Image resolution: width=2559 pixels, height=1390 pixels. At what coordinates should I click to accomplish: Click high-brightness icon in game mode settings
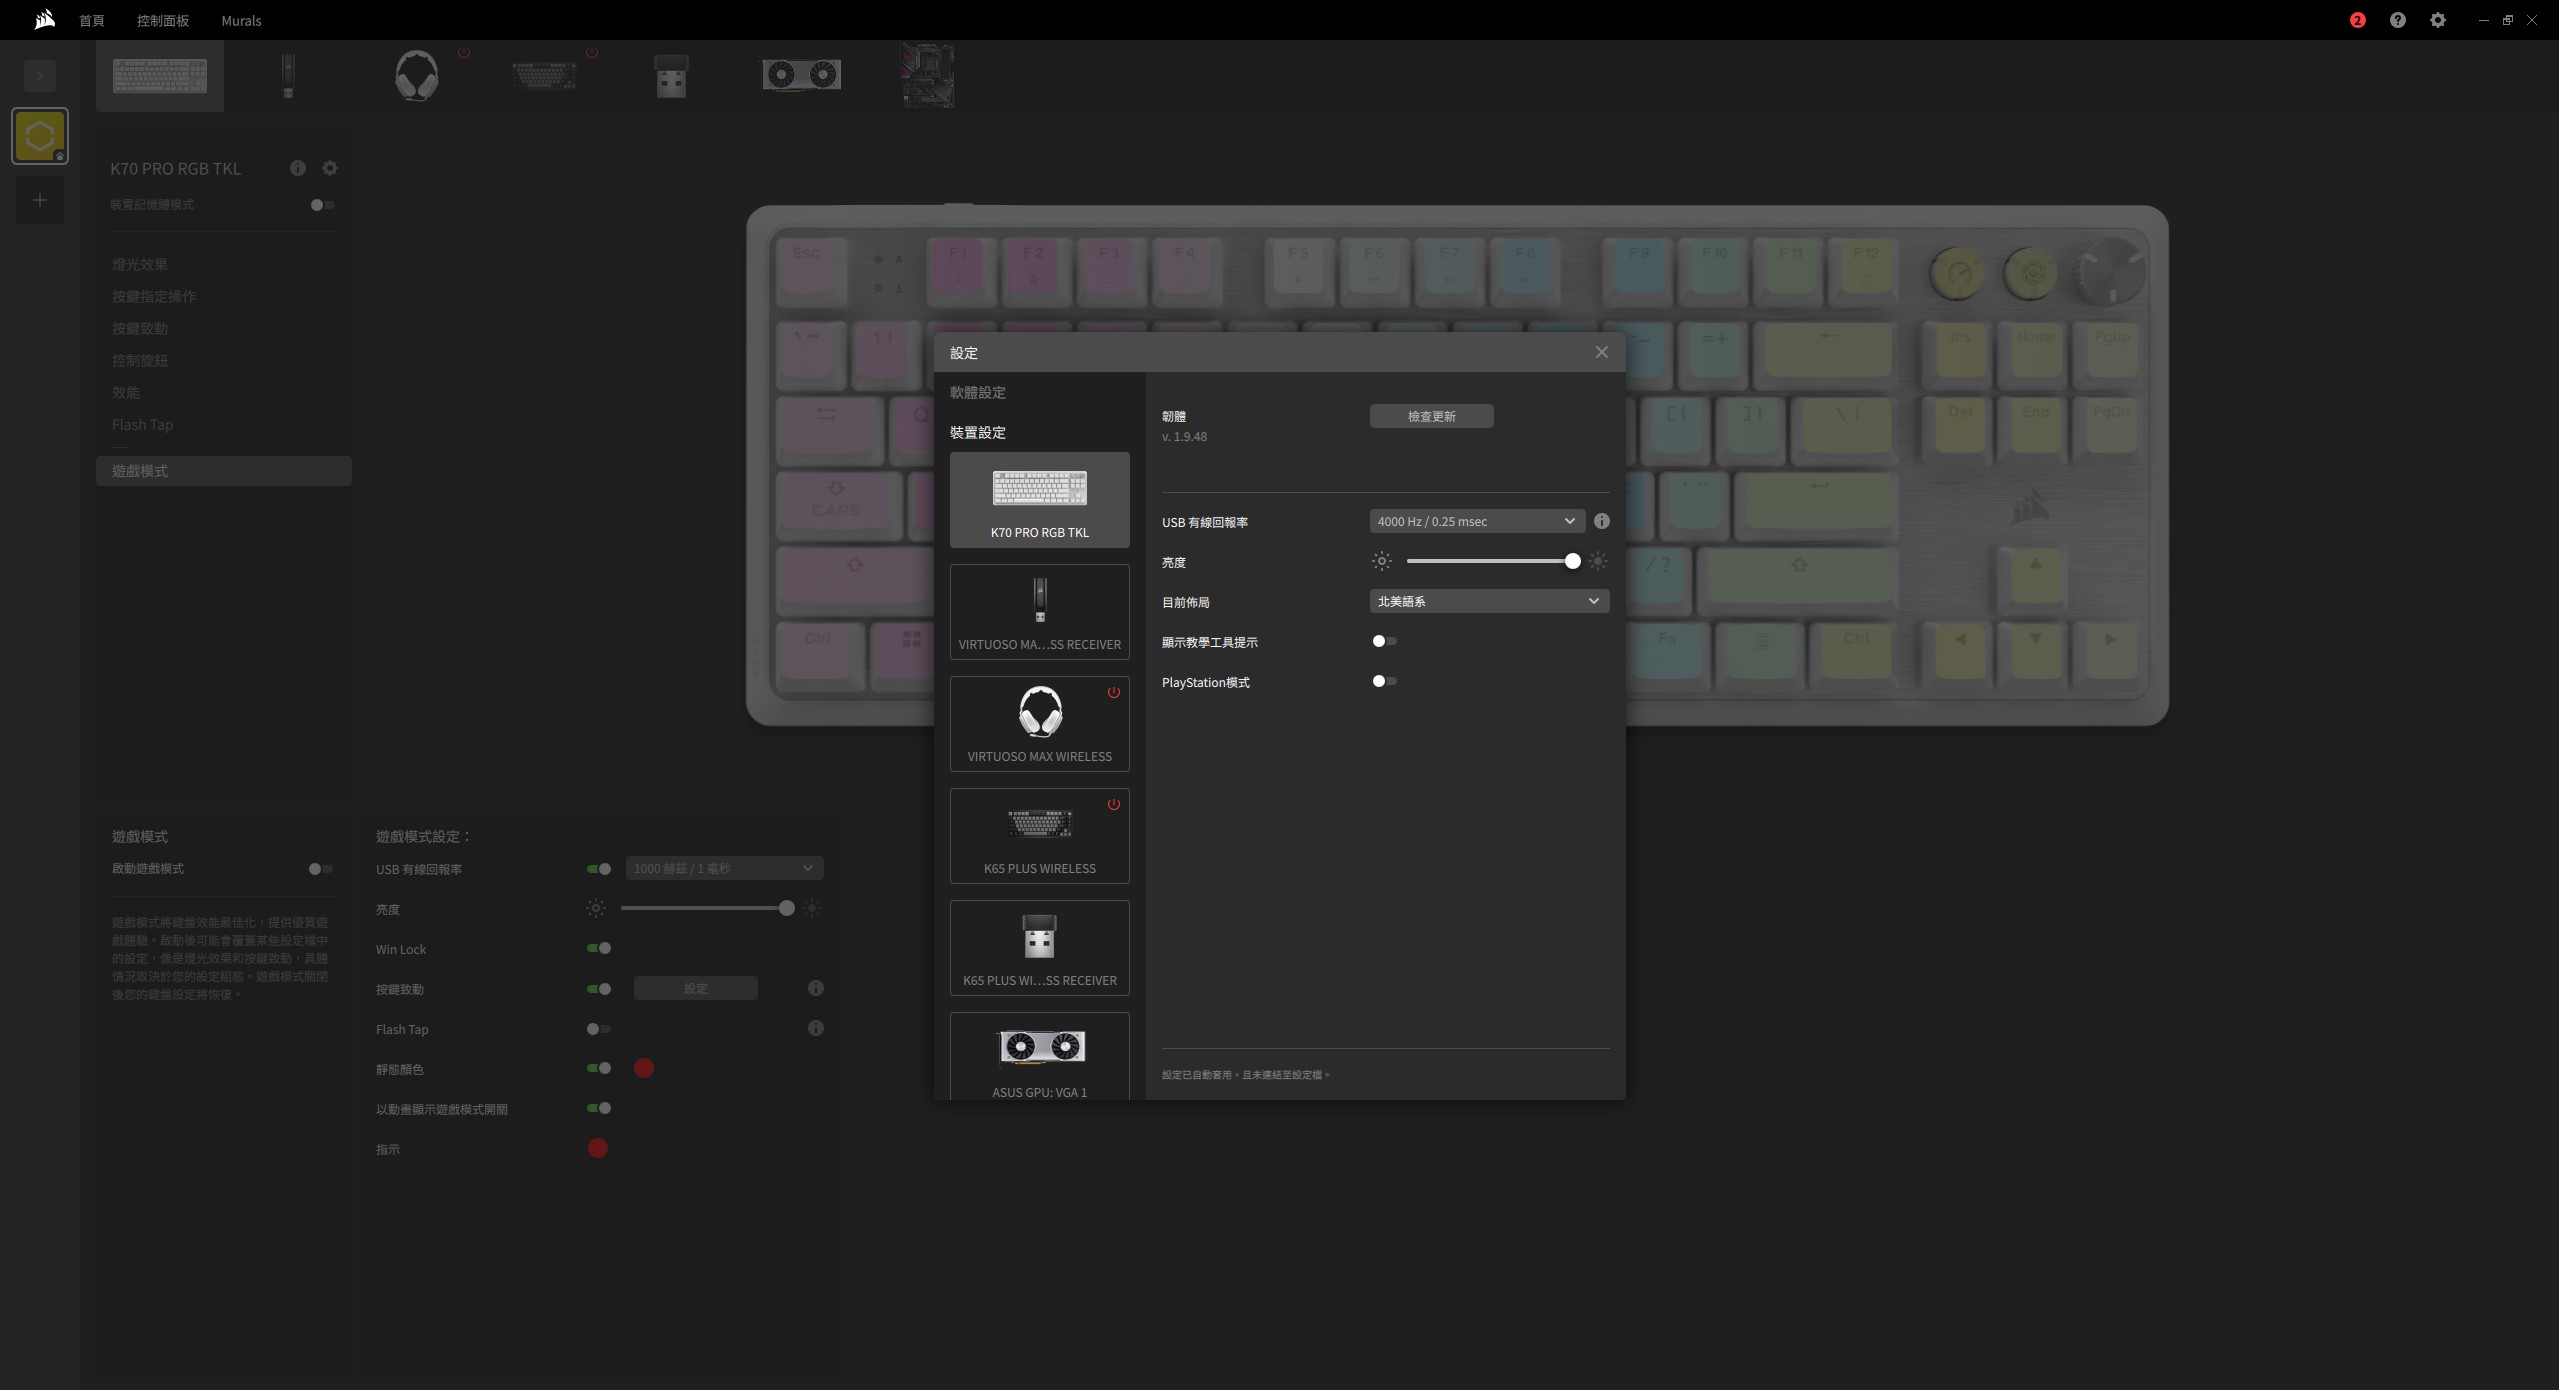pos(812,908)
